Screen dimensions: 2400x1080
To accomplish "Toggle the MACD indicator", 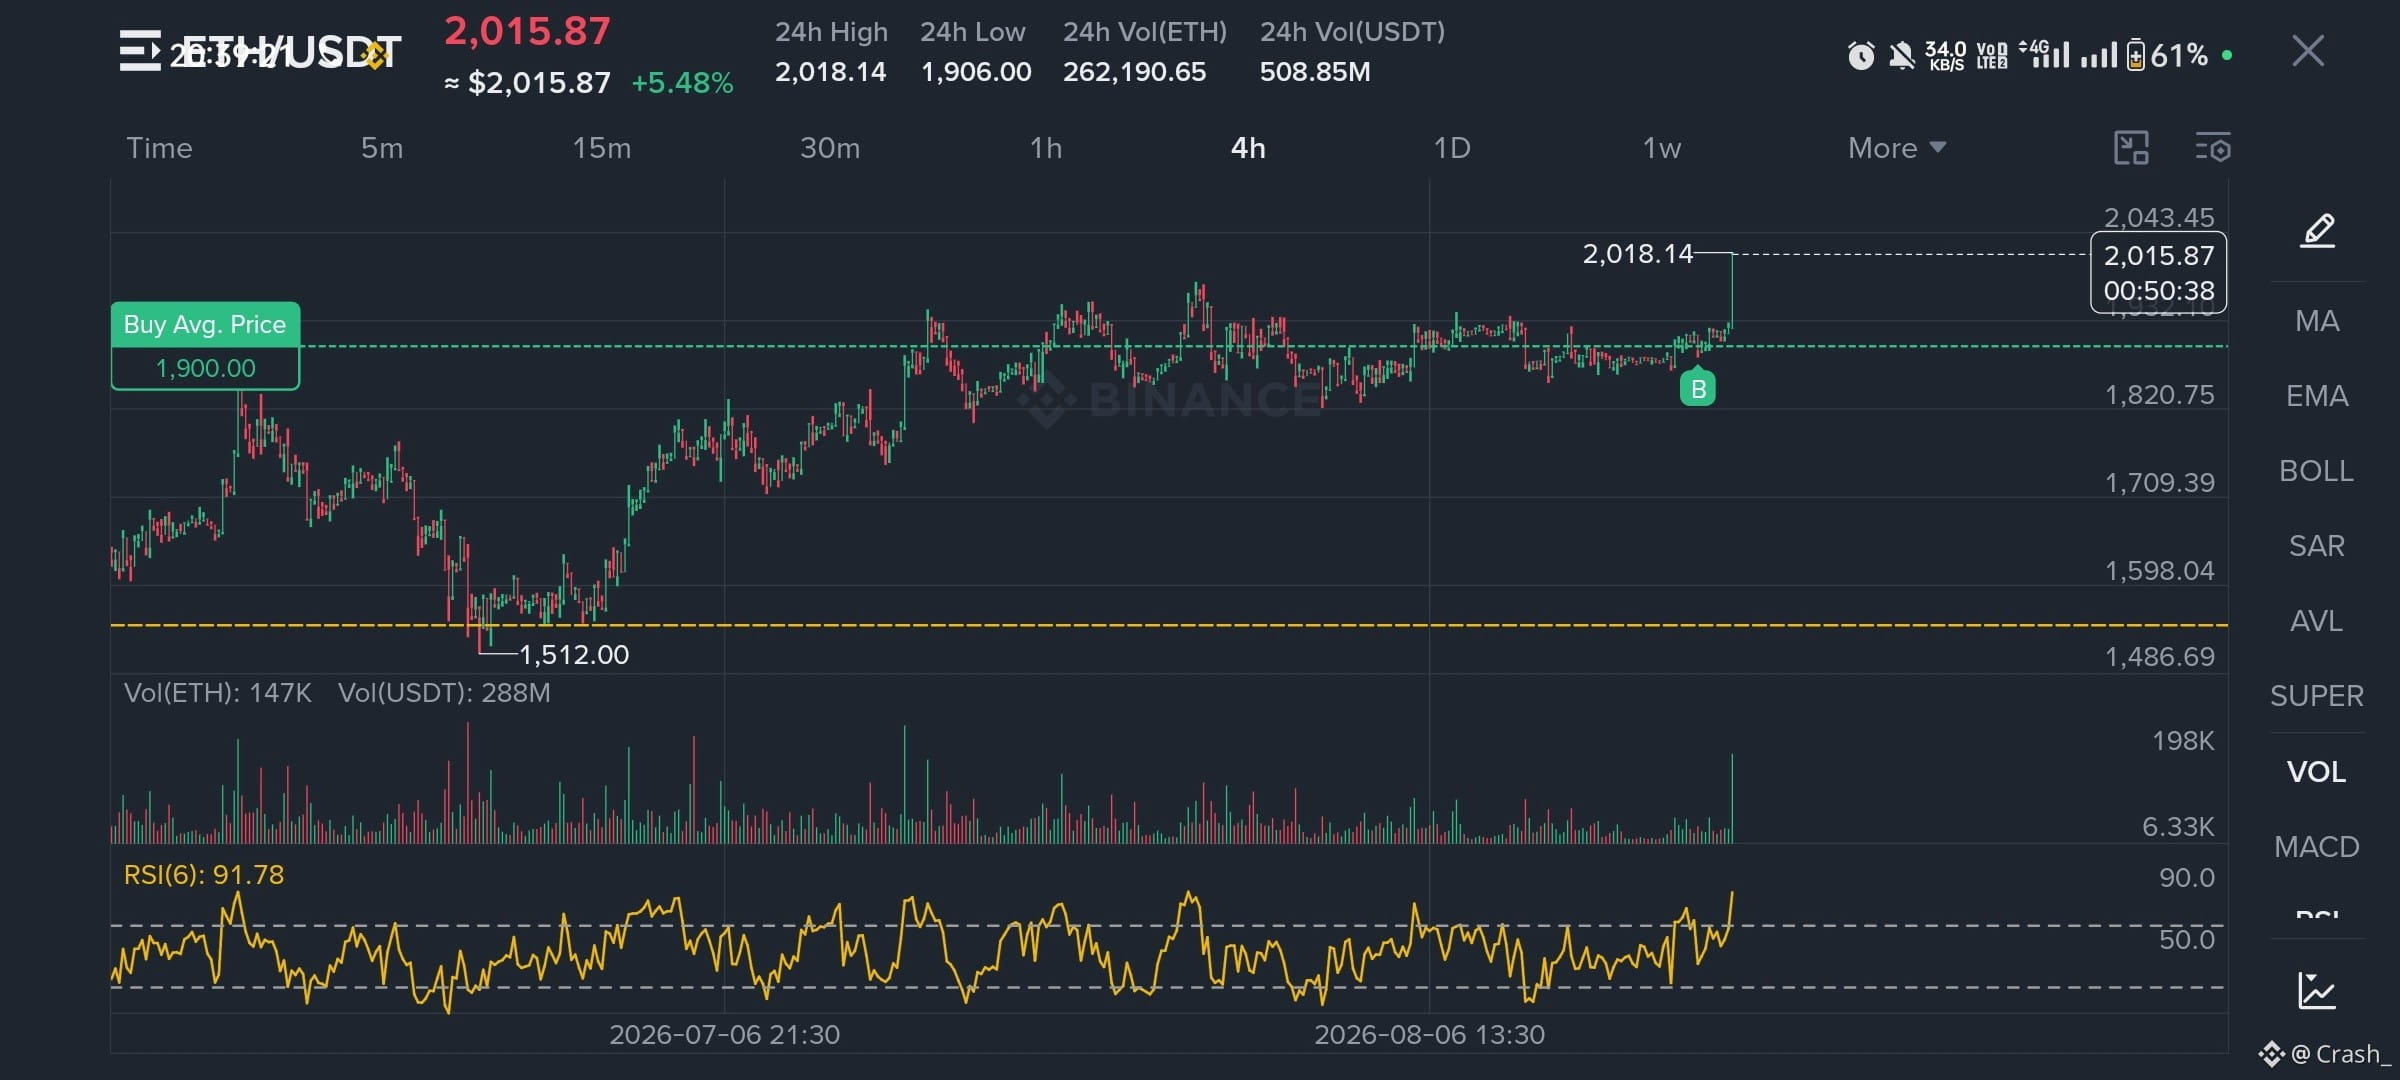I will point(2317,847).
